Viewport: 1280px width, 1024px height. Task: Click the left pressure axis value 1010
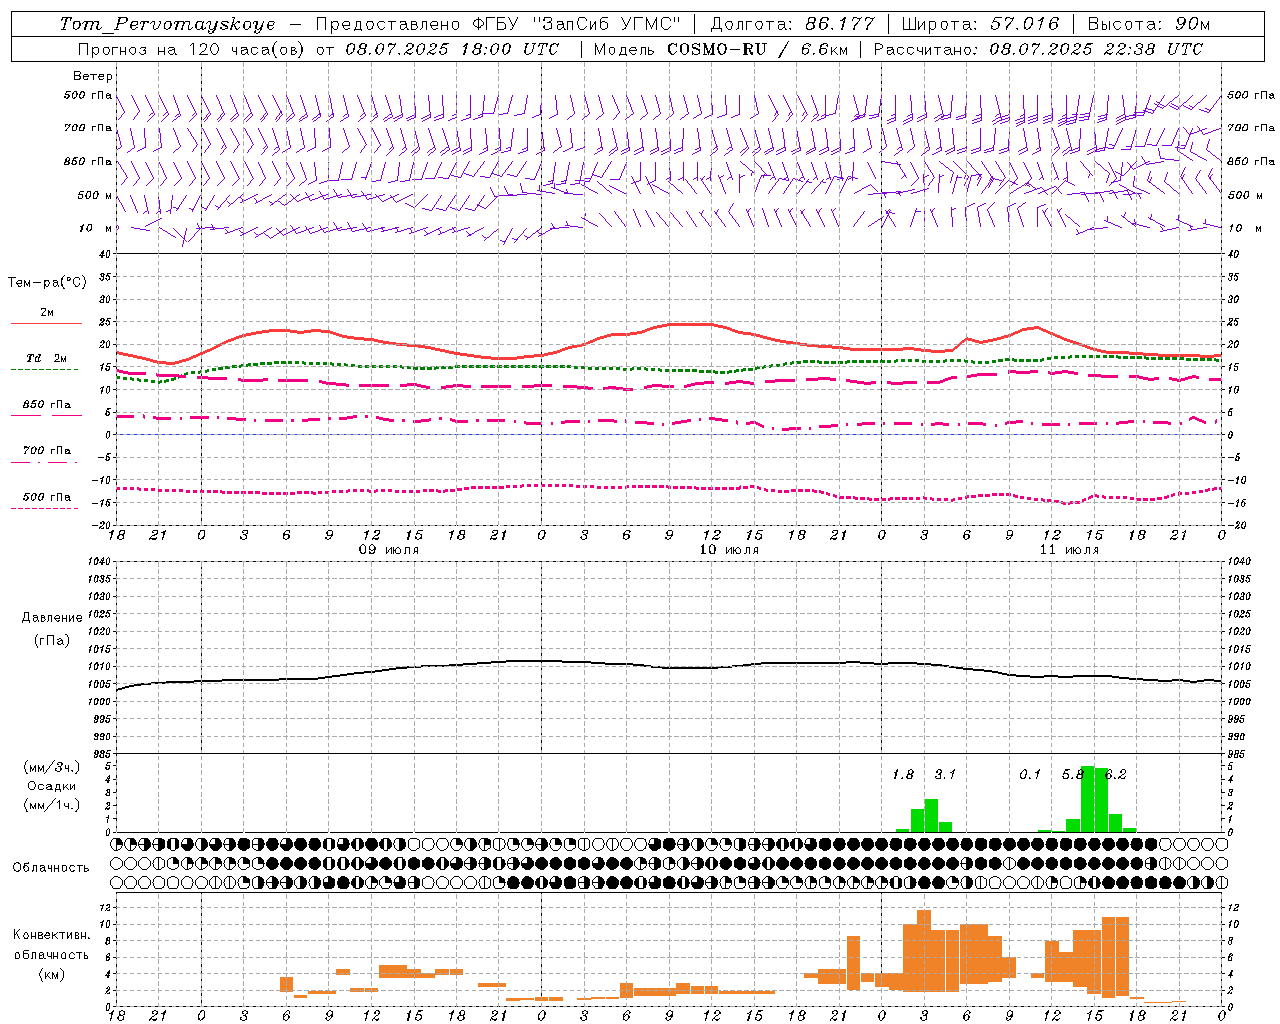point(100,666)
